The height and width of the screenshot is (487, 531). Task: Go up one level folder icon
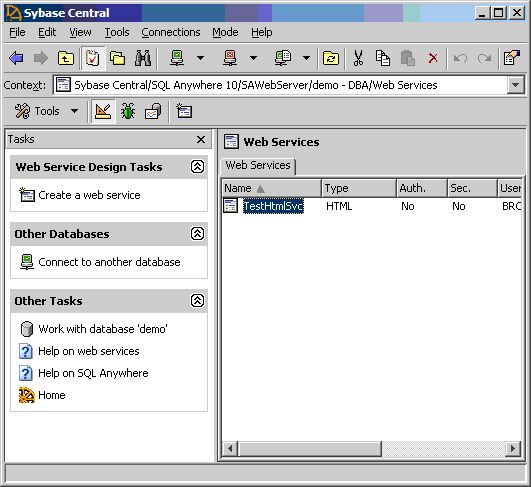66,58
